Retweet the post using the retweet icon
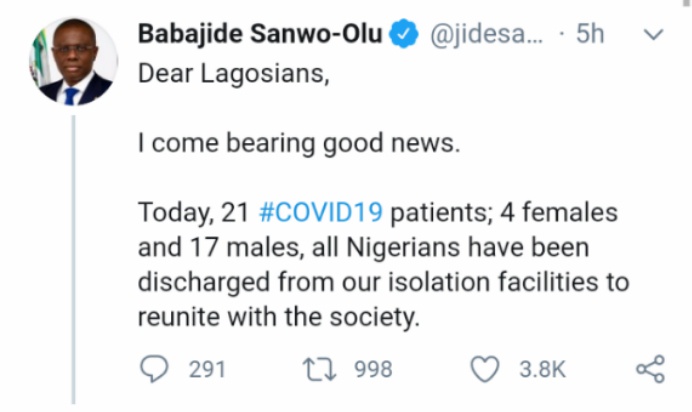This screenshot has height=412, width=692. click(320, 370)
